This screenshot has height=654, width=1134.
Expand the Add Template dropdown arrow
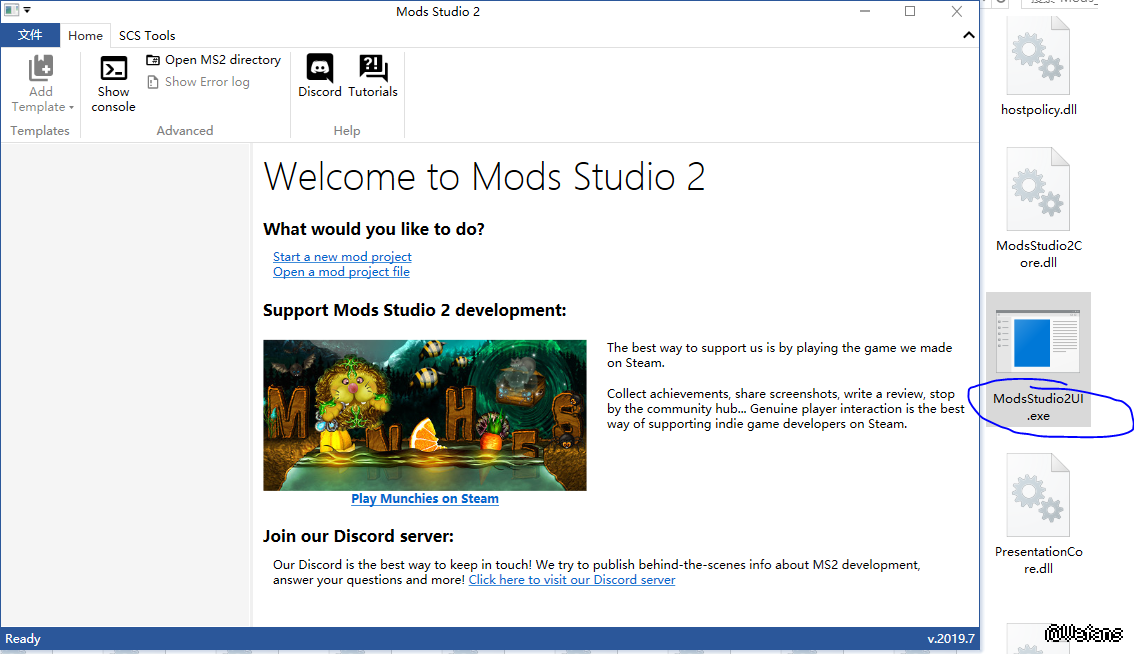(71, 108)
